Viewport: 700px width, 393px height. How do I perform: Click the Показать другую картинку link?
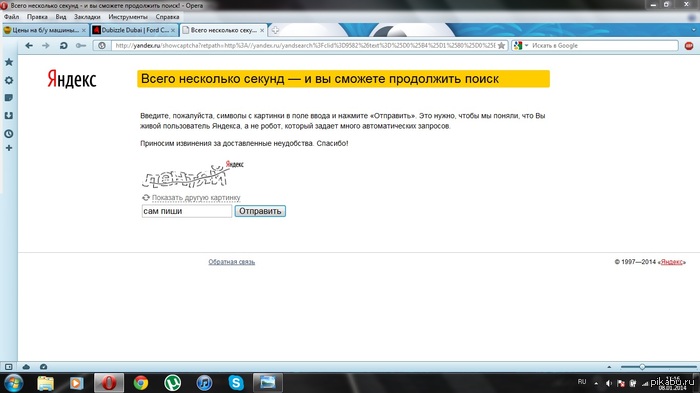pos(196,197)
